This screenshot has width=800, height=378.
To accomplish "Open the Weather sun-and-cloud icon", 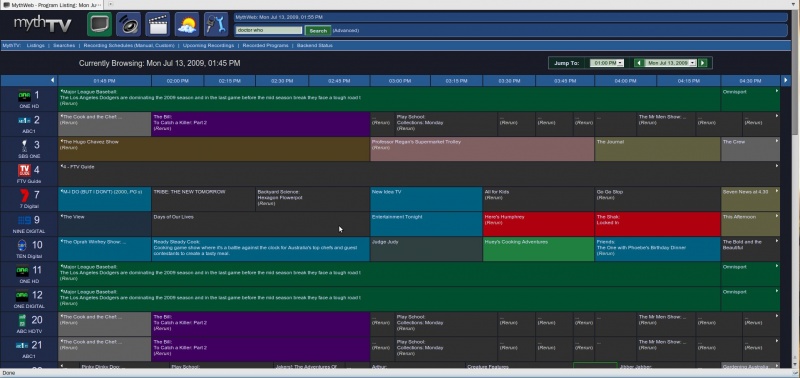I will pos(187,24).
